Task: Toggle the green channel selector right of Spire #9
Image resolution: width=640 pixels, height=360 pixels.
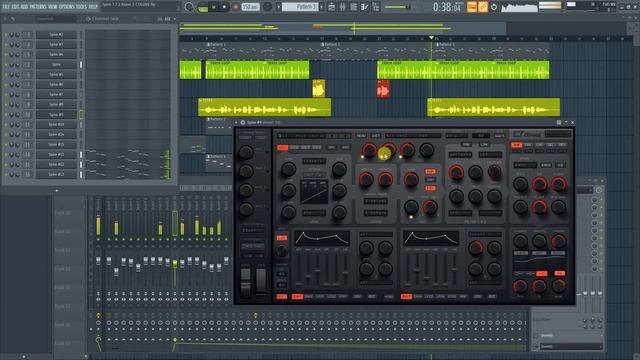Action: (x=81, y=115)
